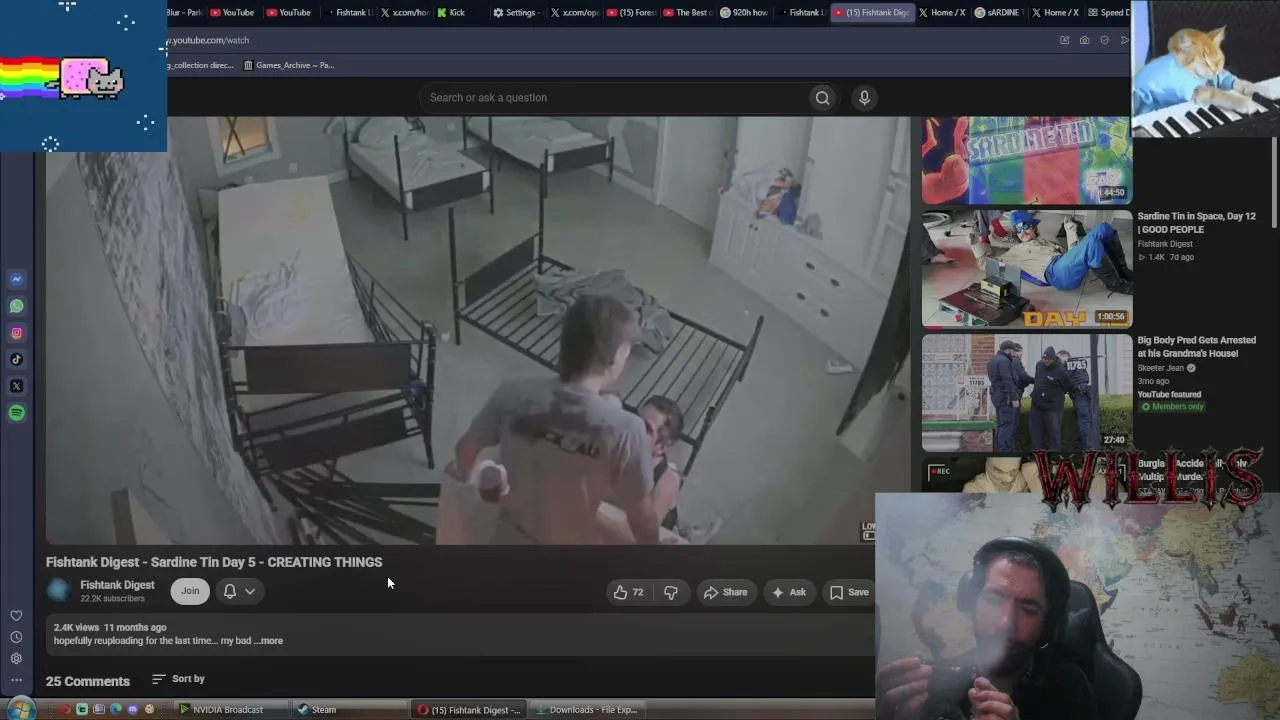Open Instagram in the browser sidebar
Image resolution: width=1280 pixels, height=720 pixels.
coord(16,333)
